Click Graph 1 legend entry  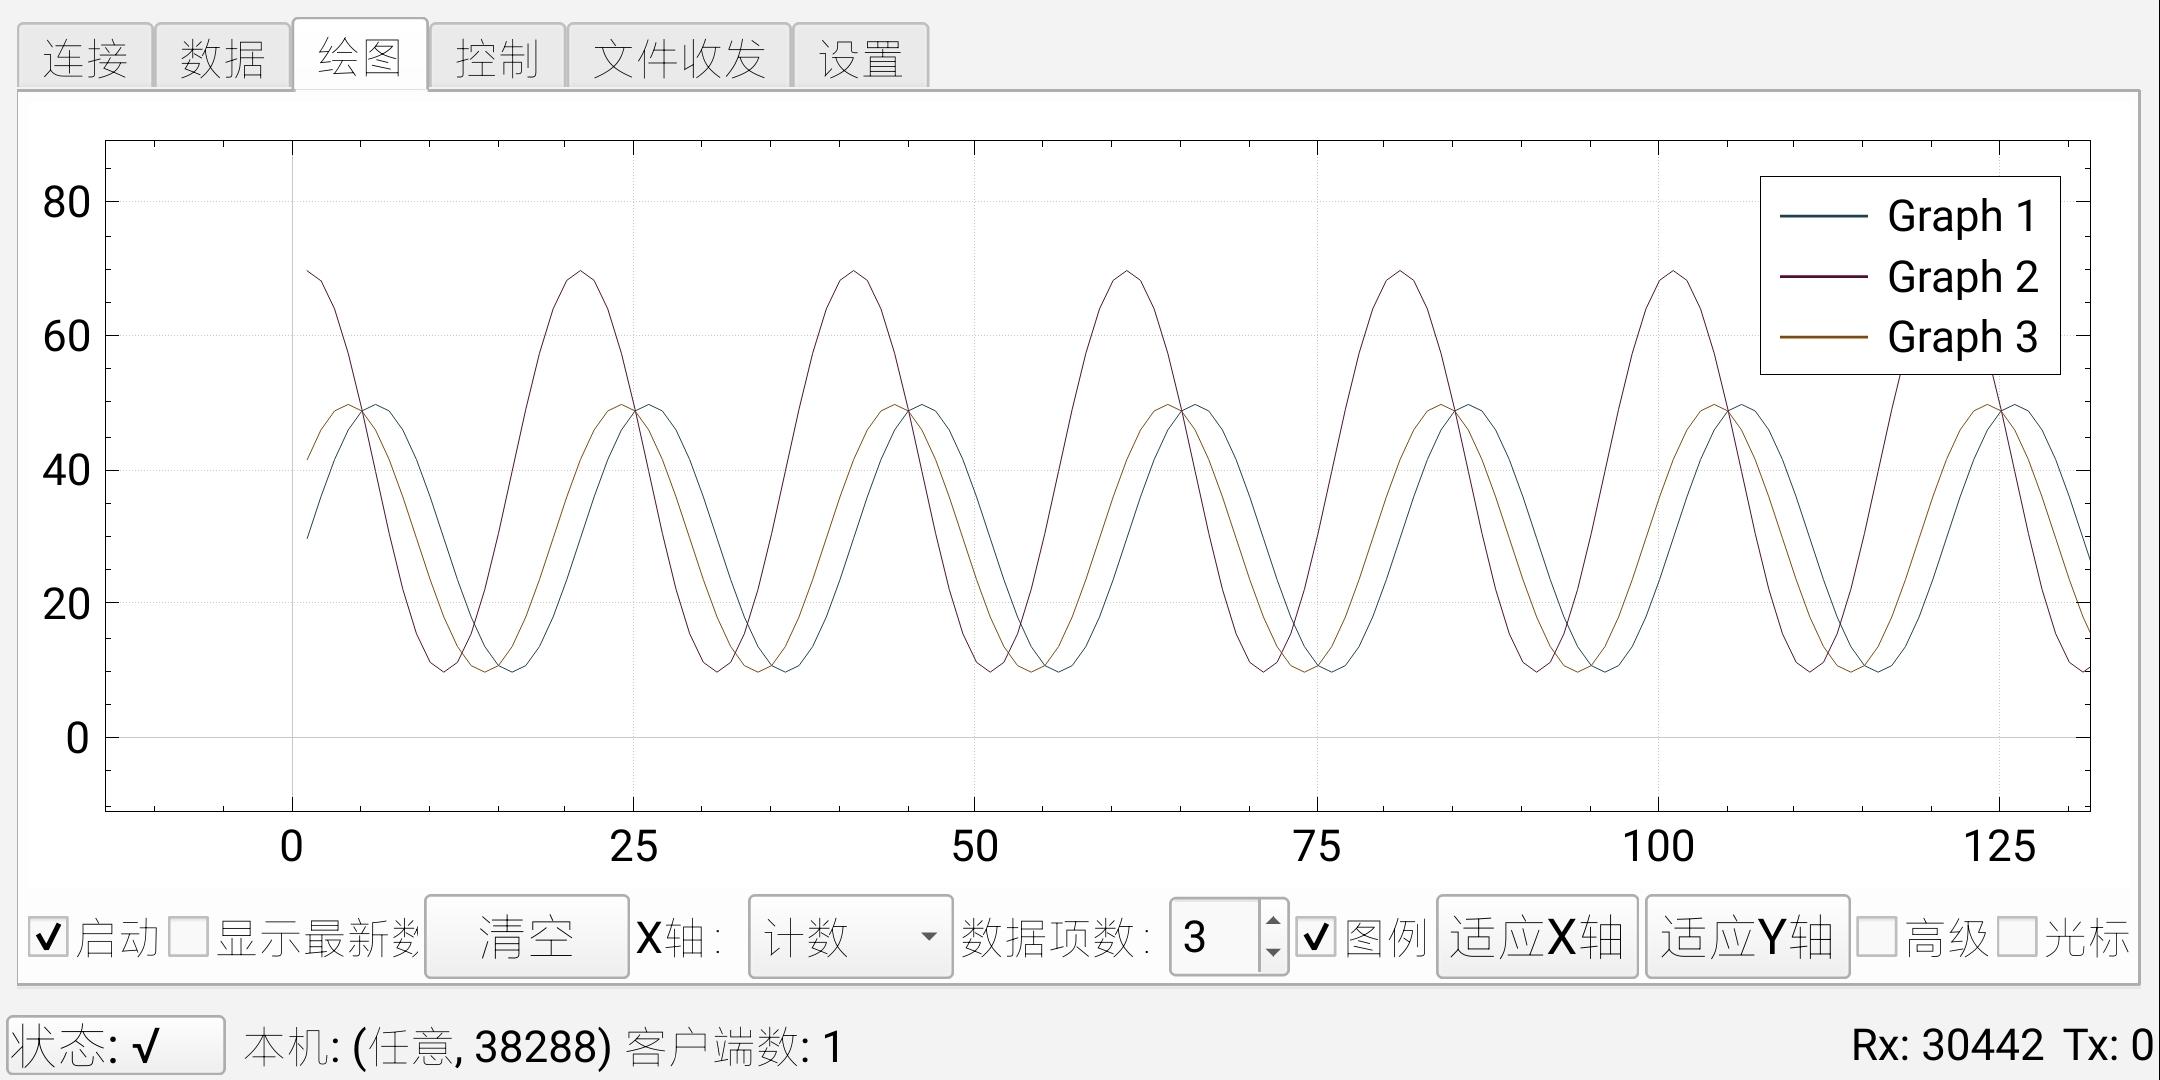coord(1960,216)
